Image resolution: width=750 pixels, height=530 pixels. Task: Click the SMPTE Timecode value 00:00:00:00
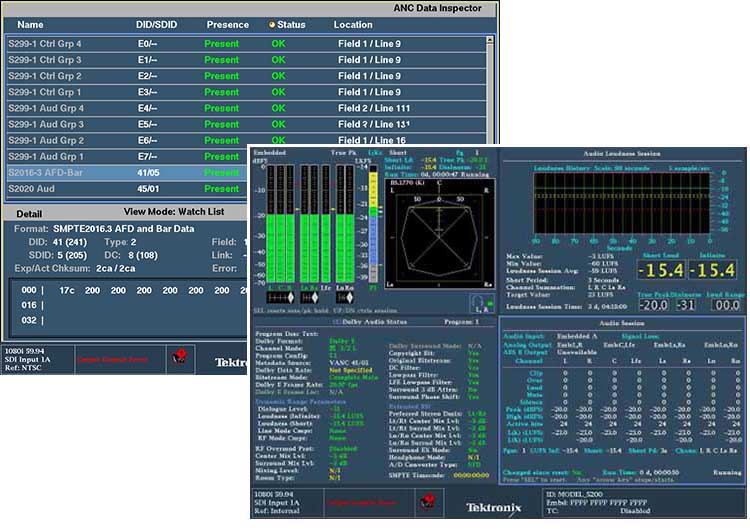tap(472, 475)
